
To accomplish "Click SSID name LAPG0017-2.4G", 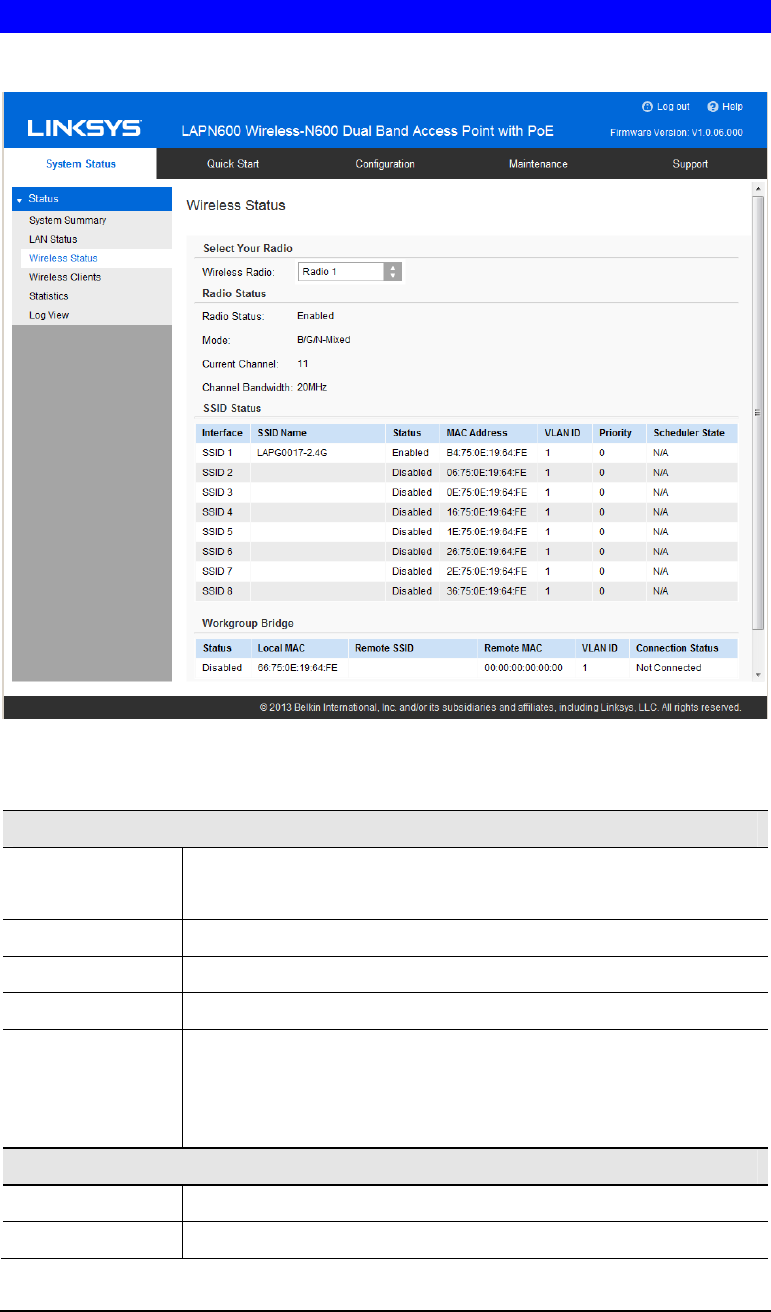I will point(290,452).
